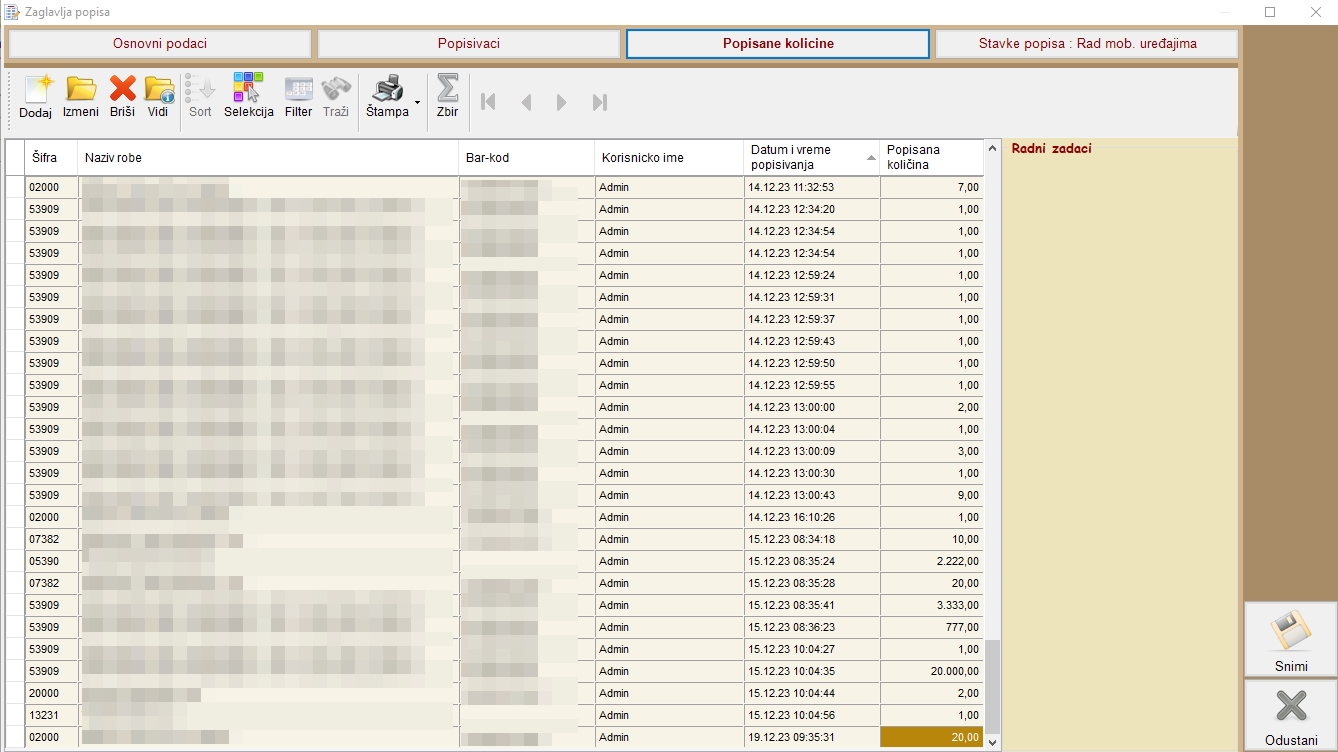Open the Selekcija tool

tap(248, 97)
